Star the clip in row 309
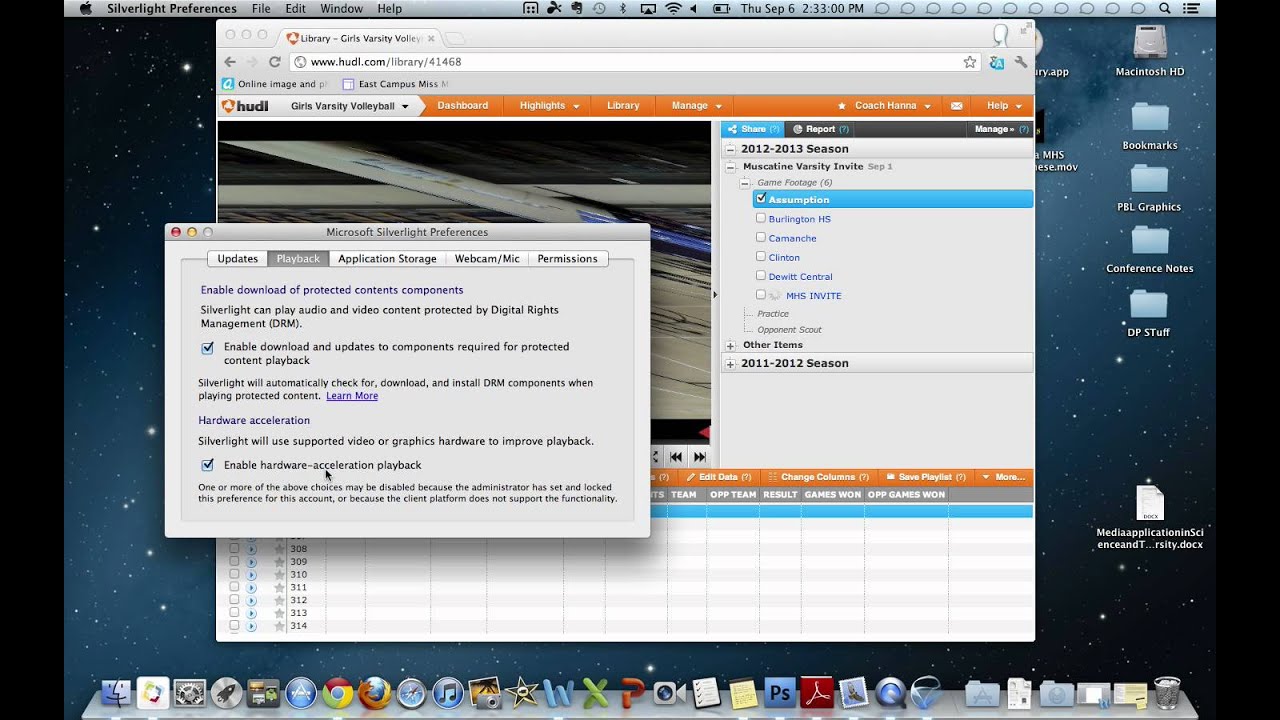 (x=280, y=562)
